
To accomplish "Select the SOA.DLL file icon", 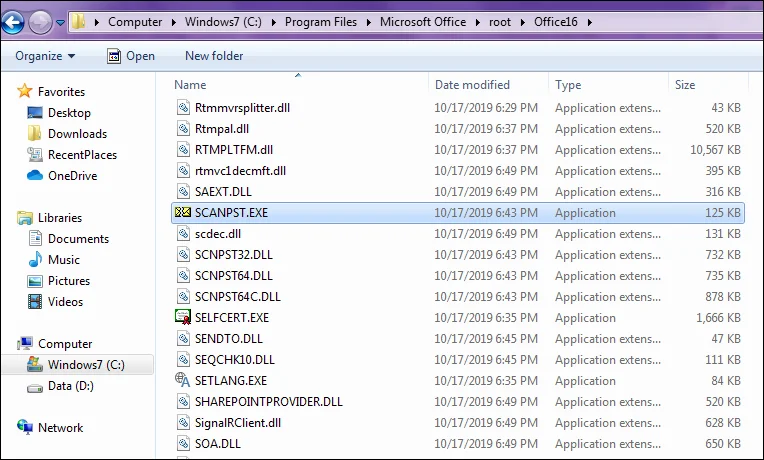I will (x=183, y=443).
